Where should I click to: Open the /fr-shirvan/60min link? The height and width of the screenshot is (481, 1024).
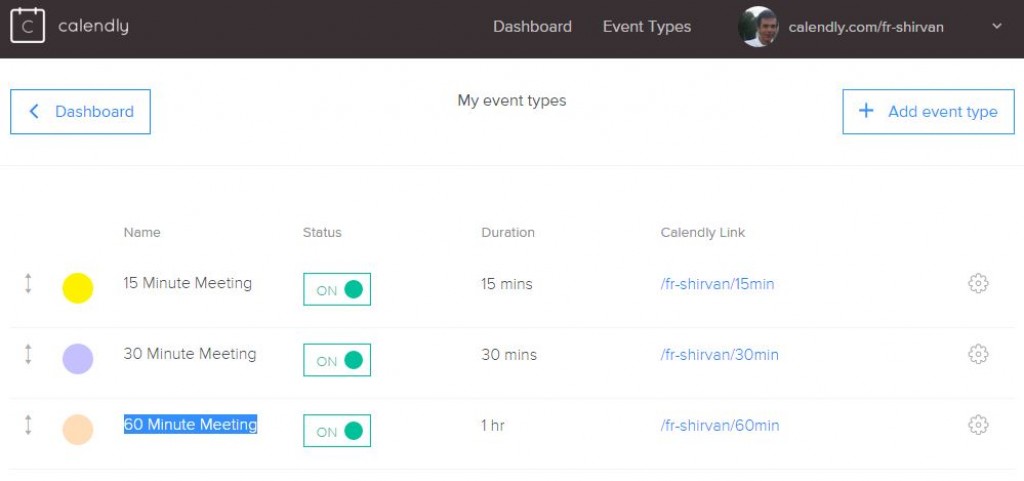coord(719,426)
